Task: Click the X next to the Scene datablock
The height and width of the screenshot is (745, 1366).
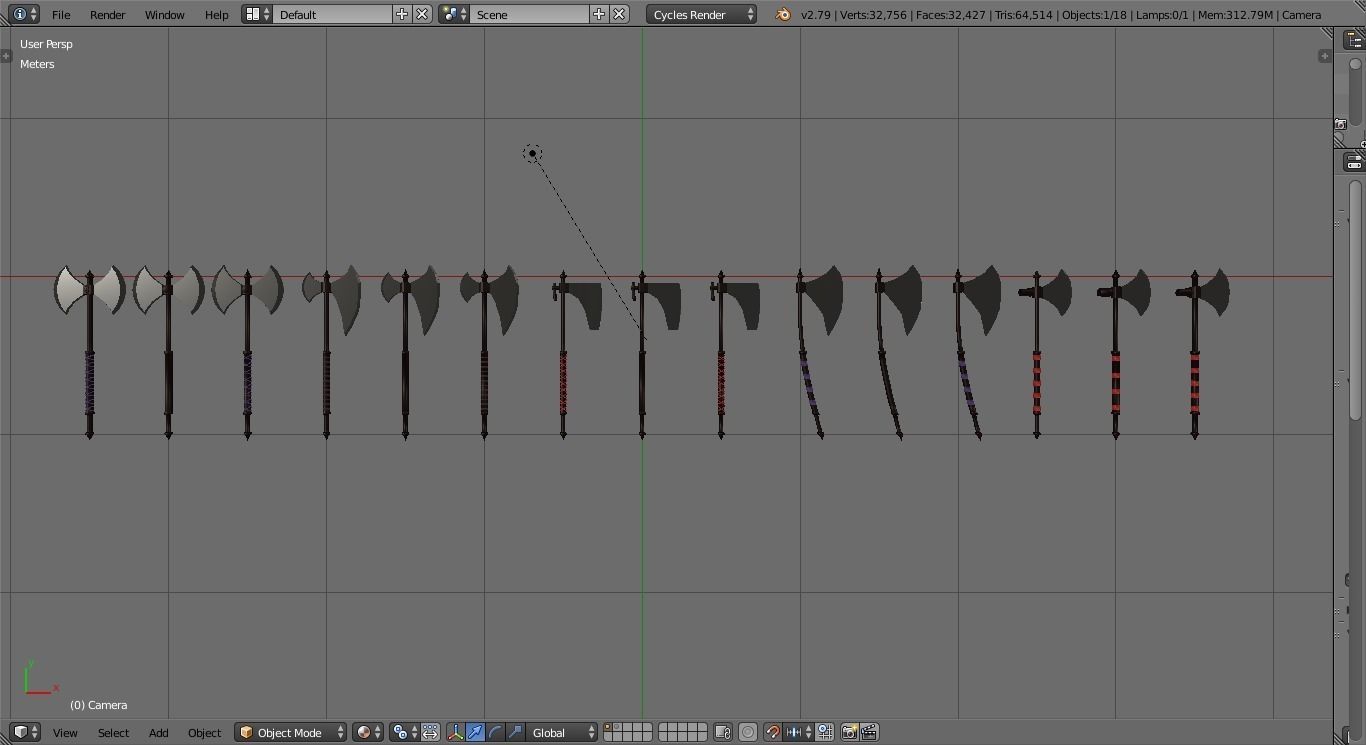Action: [619, 14]
